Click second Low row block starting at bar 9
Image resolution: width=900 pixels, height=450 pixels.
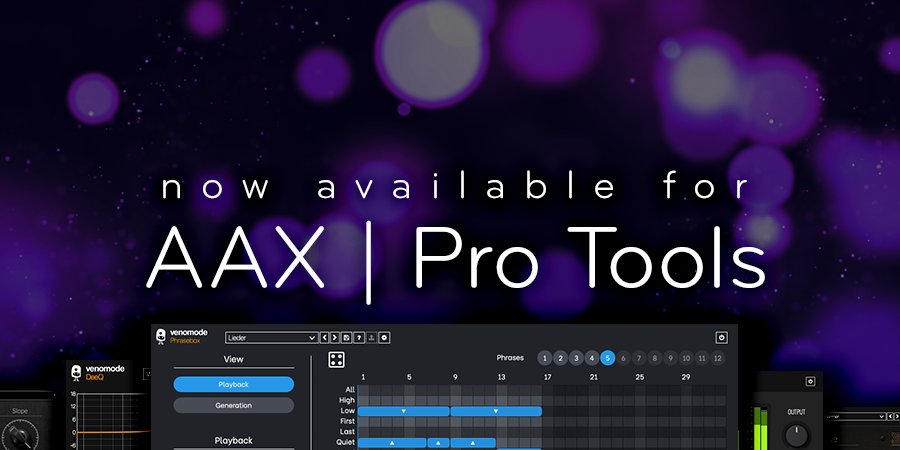496,411
